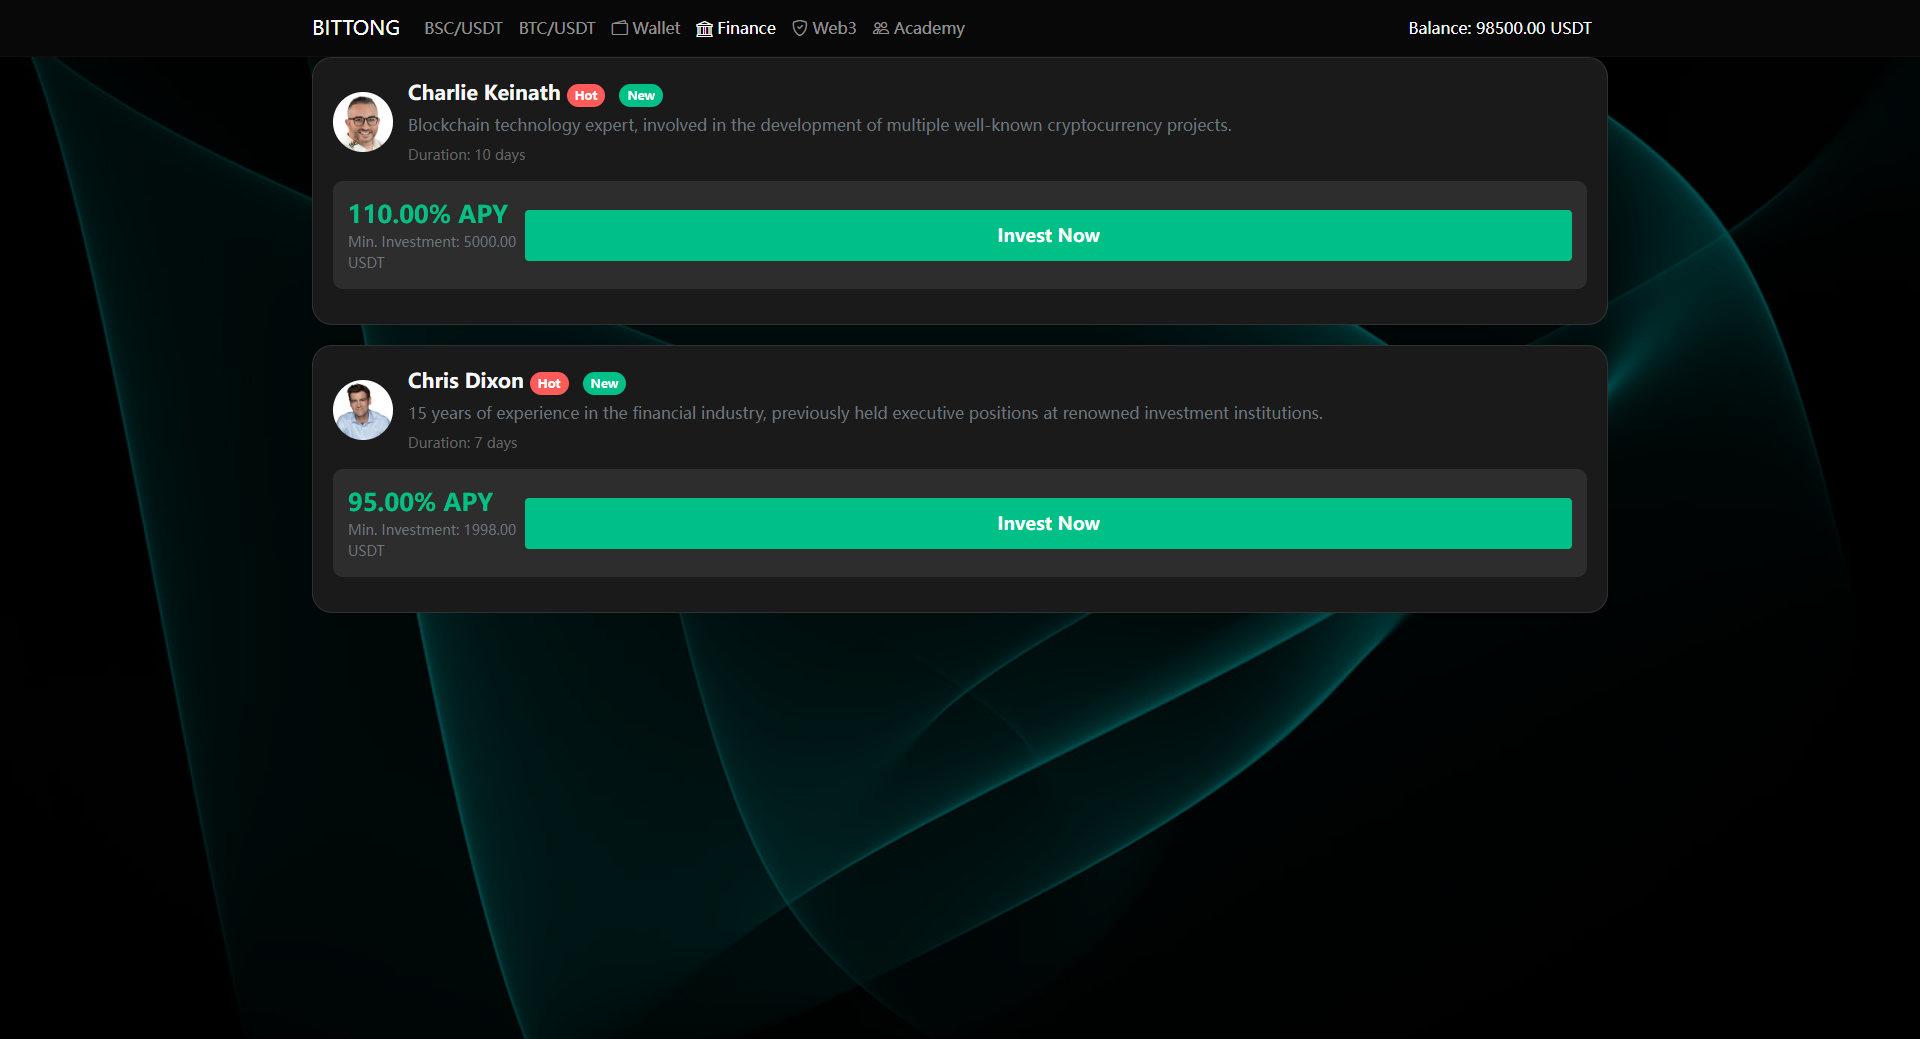
Task: Click the Web3 shield icon
Action: click(800, 28)
